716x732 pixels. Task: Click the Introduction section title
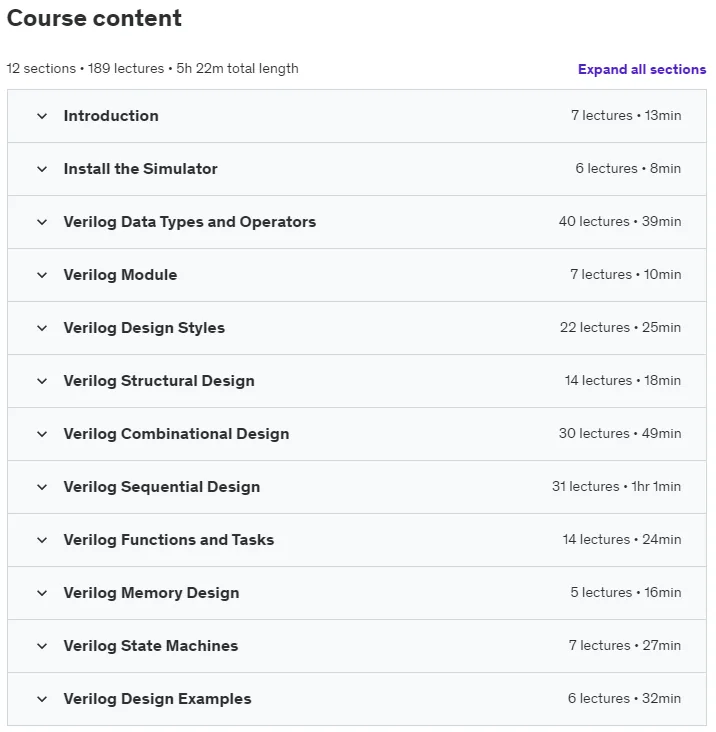click(x=111, y=116)
